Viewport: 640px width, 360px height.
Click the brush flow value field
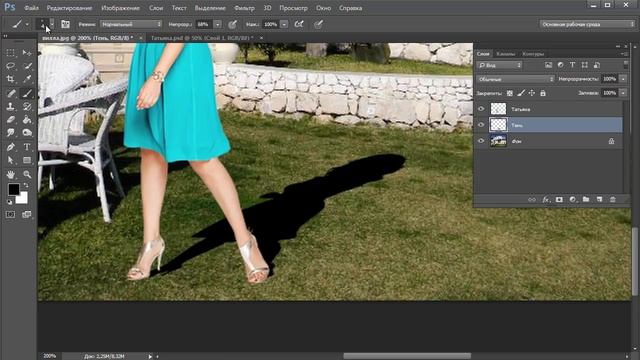pos(270,24)
